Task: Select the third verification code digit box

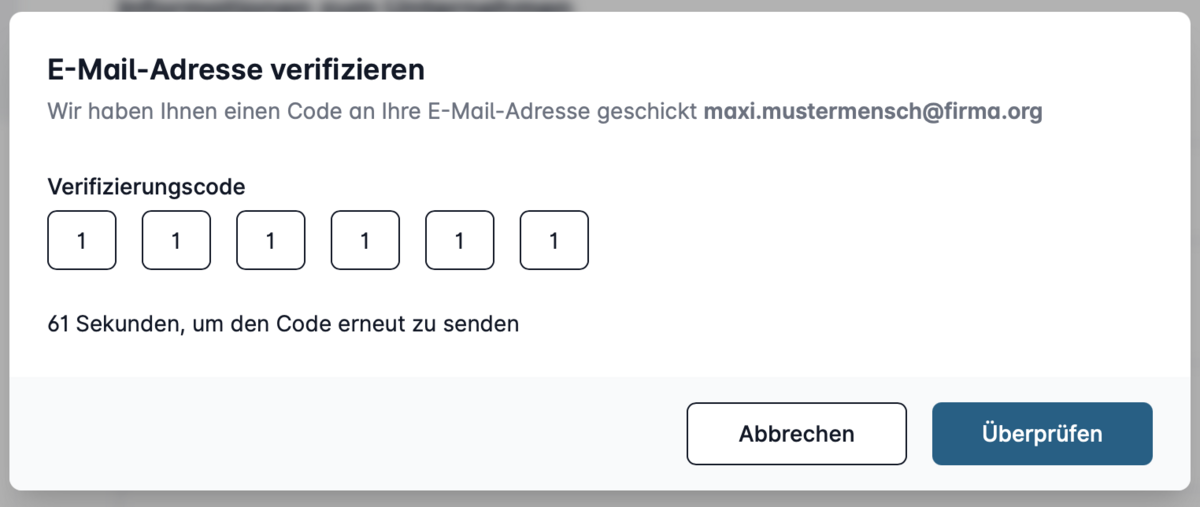Action: pos(271,240)
